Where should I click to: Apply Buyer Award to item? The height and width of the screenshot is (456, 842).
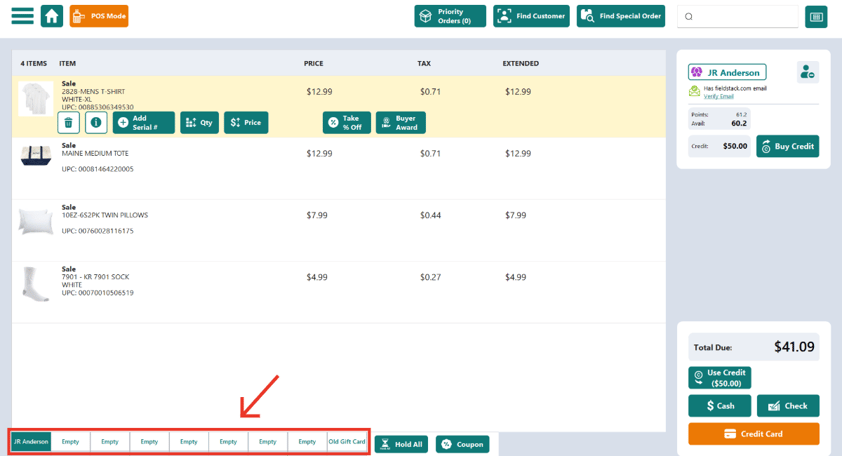[x=401, y=122]
